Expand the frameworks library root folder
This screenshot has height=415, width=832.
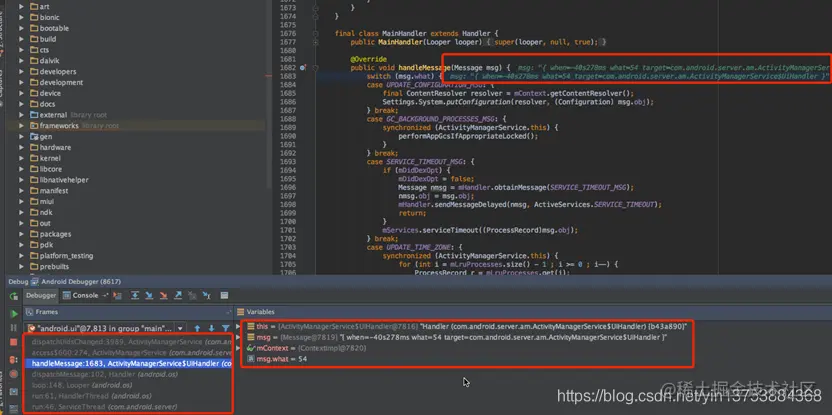tap(21, 126)
